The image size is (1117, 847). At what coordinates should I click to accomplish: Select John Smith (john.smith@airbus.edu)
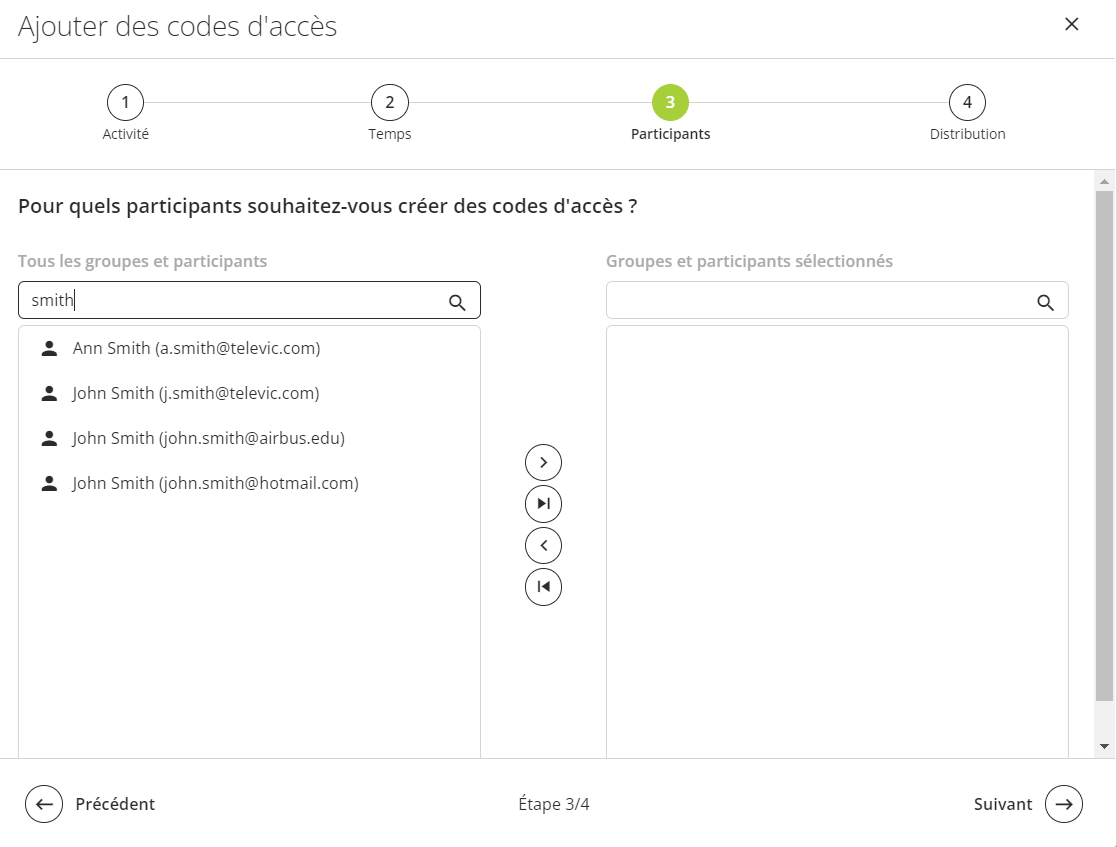point(249,438)
